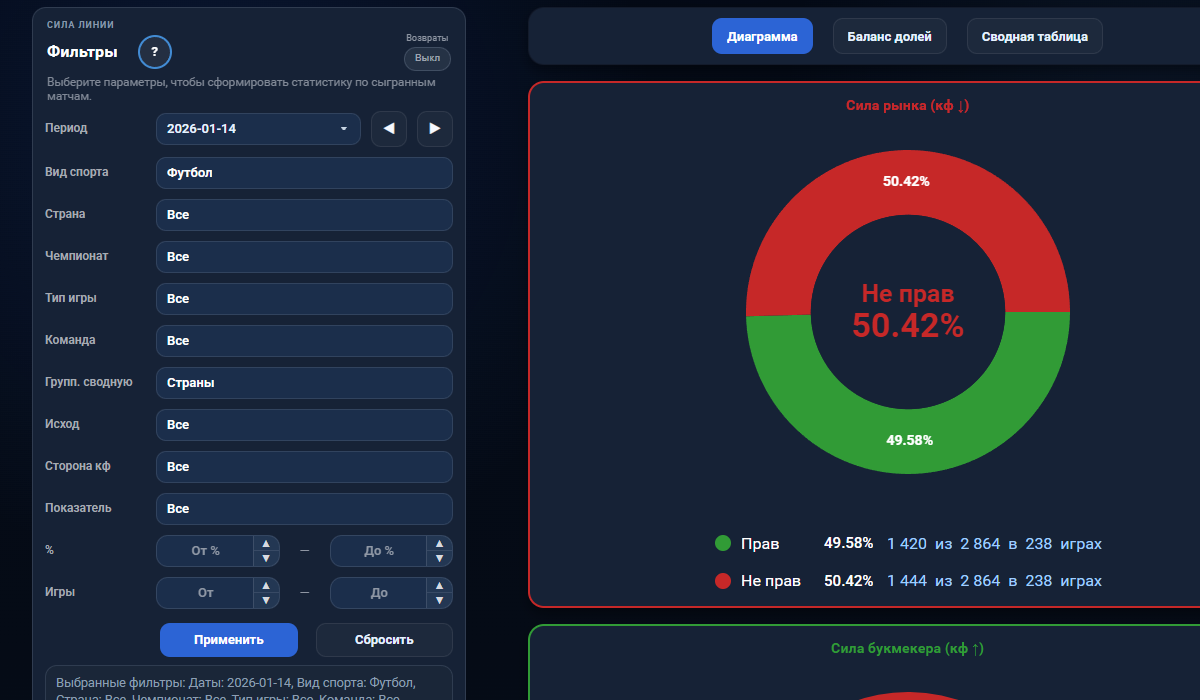Open the Вид спорта selector showing Футбол
Viewport: 1200px width, 700px height.
click(x=304, y=173)
